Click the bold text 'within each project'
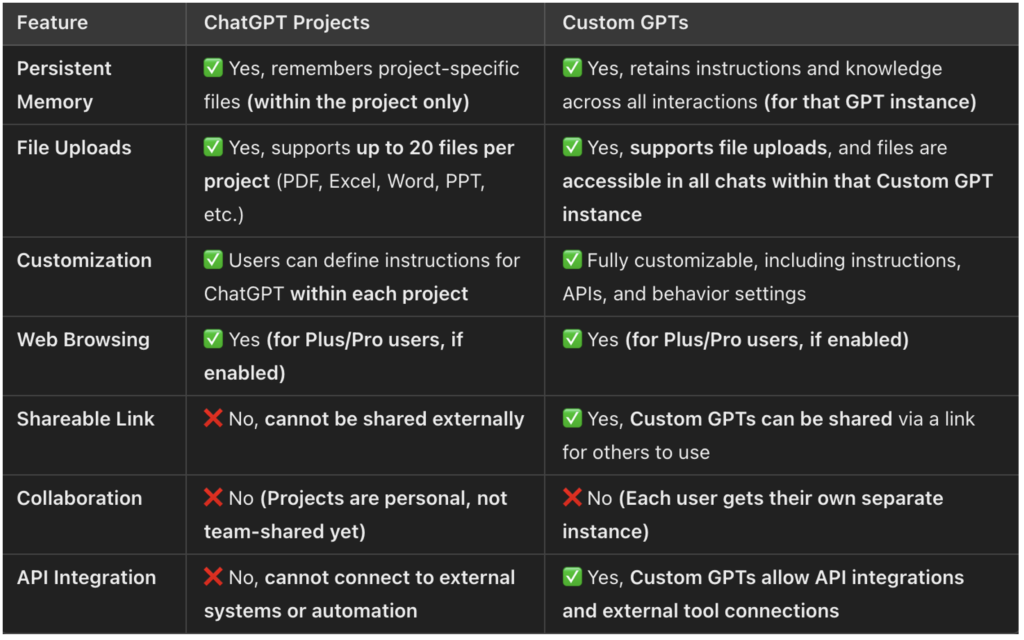The height and width of the screenshot is (640, 1024). tap(379, 294)
